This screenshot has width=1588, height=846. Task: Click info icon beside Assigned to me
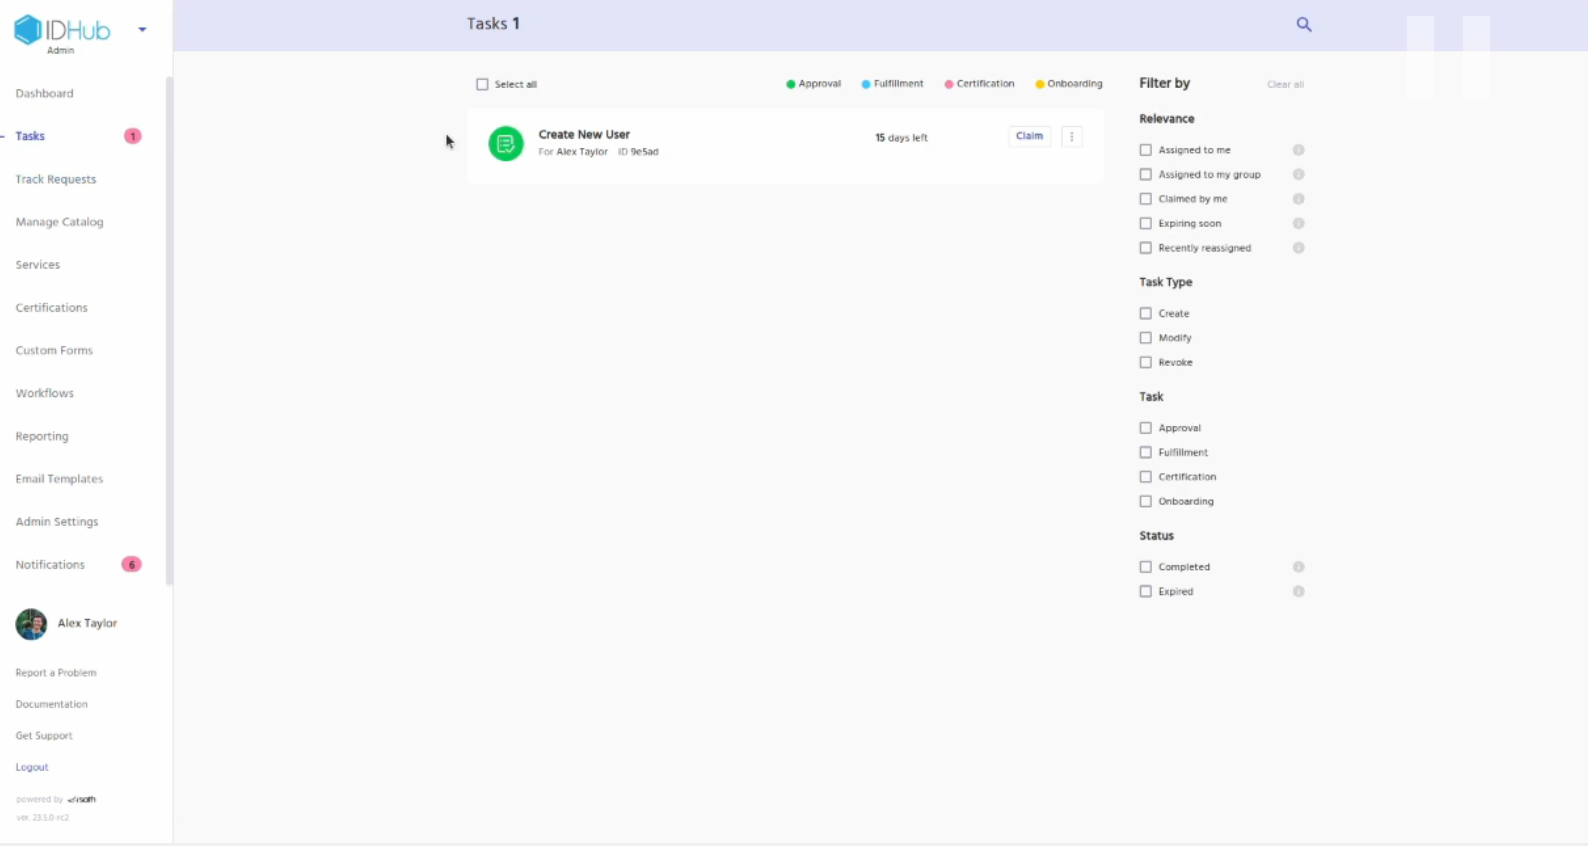(x=1298, y=150)
